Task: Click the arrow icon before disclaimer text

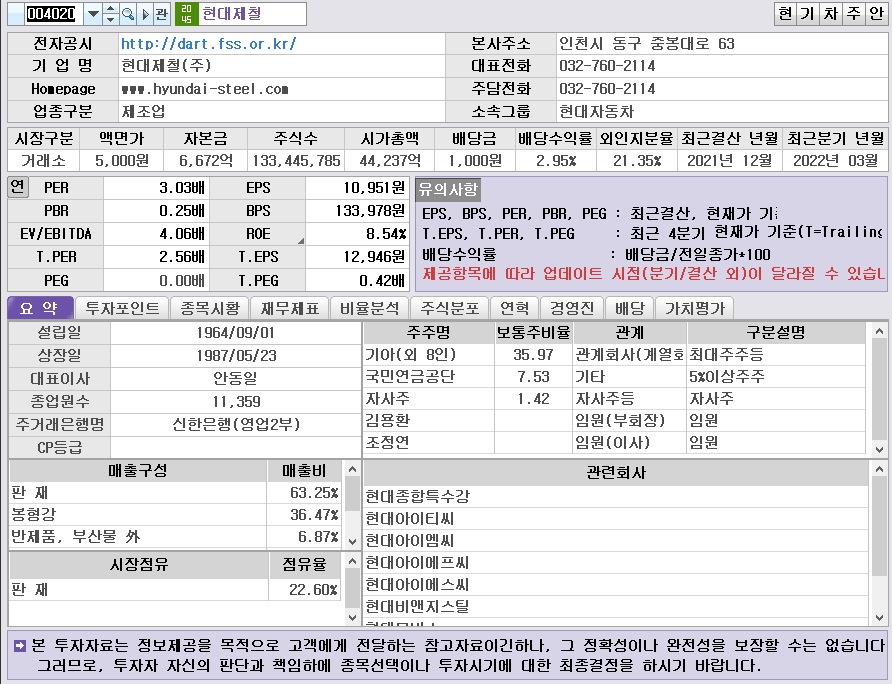Action: click(20, 646)
